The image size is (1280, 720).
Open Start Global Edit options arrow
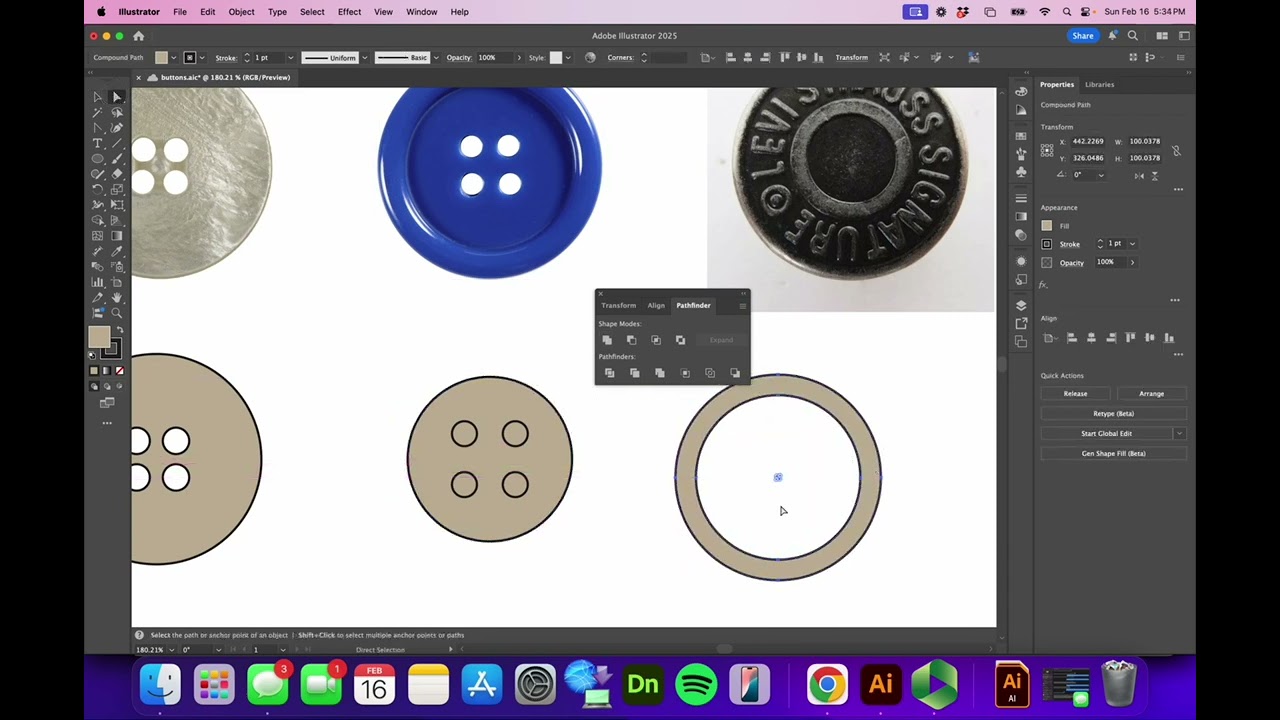[1180, 433]
